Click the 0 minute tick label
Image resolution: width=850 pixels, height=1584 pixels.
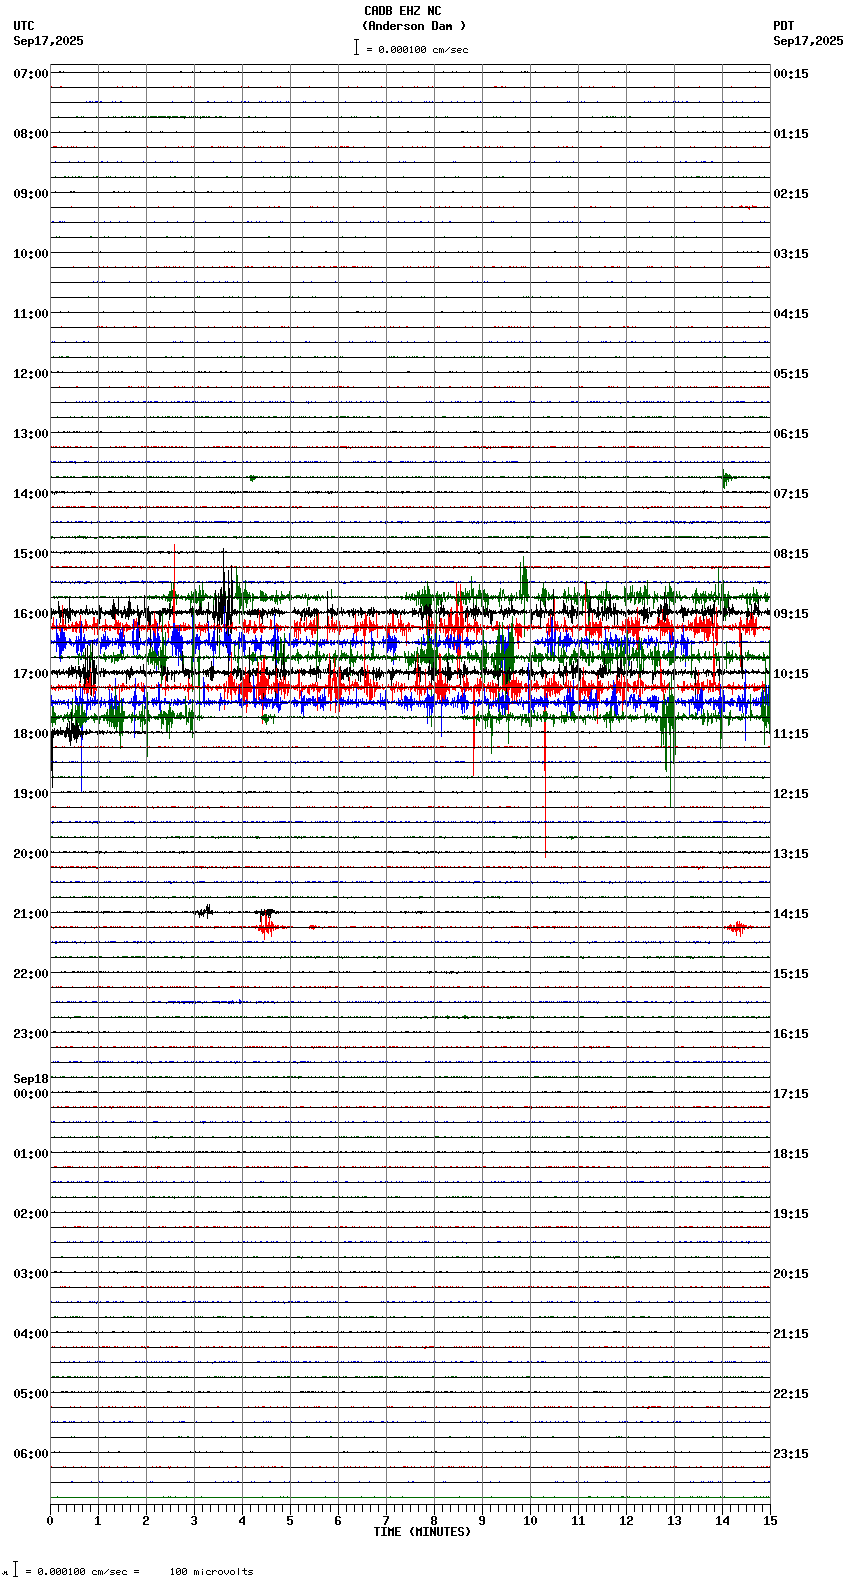[x=50, y=1521]
